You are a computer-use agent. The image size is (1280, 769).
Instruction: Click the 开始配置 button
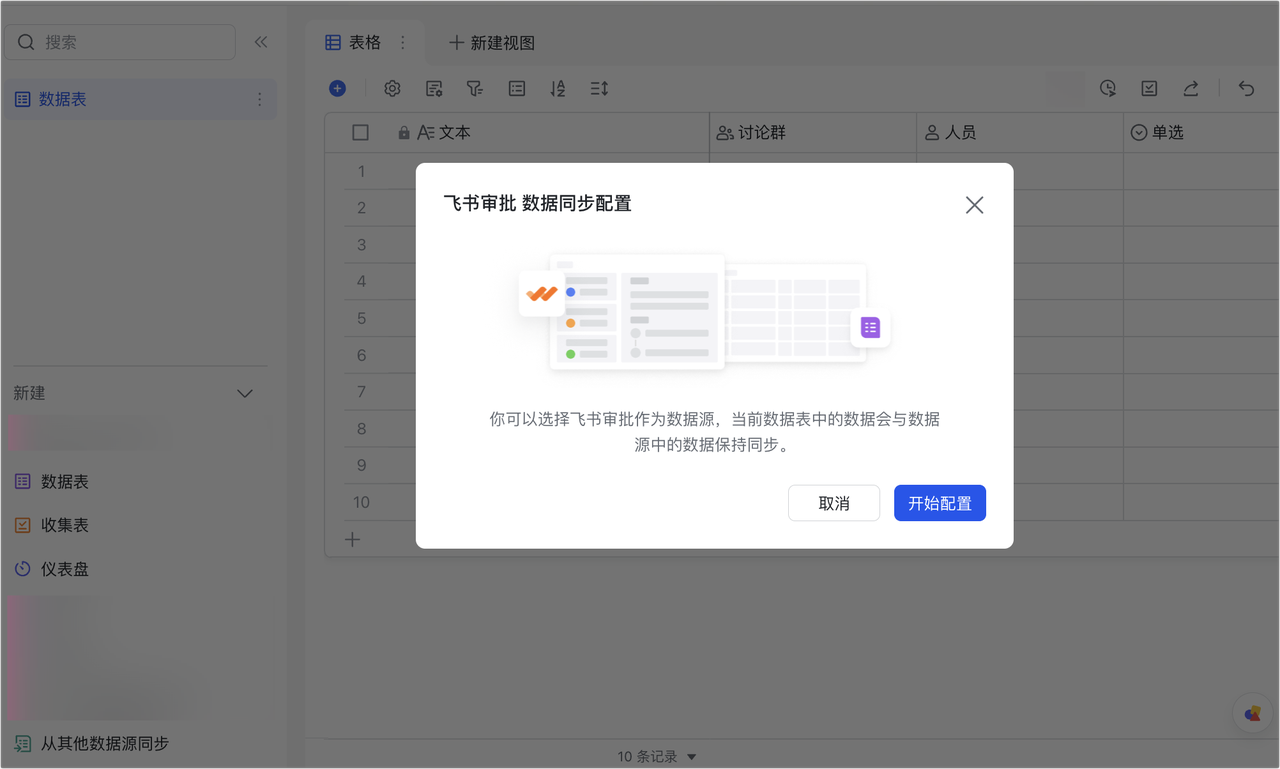tap(939, 503)
